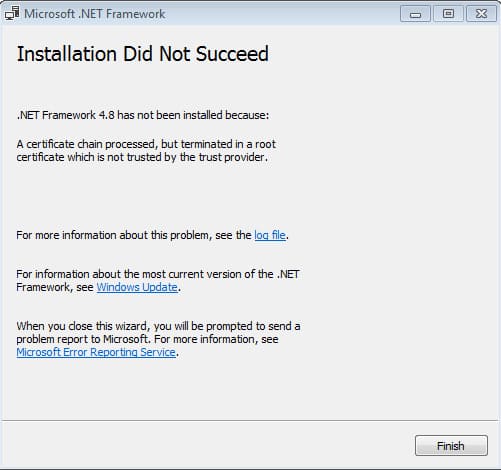The height and width of the screenshot is (470, 501).
Task: Open the log file link
Action: pos(270,235)
